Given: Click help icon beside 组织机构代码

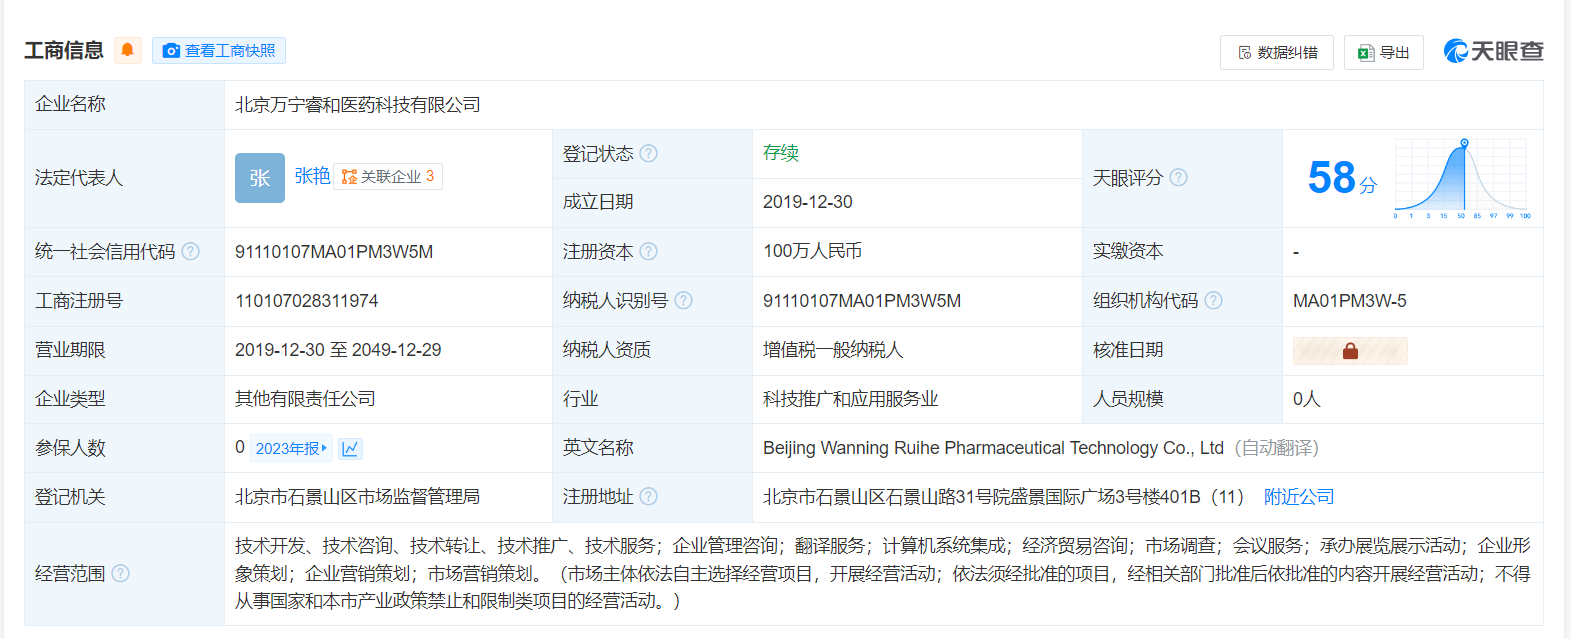Looking at the screenshot, I should (x=1214, y=300).
